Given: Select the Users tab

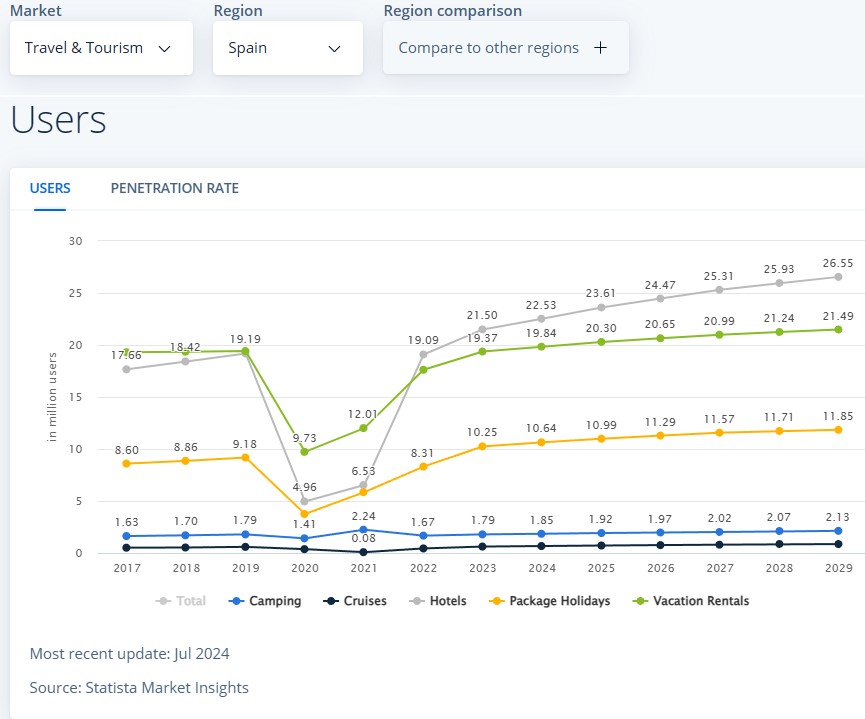Looking at the screenshot, I should coord(50,188).
